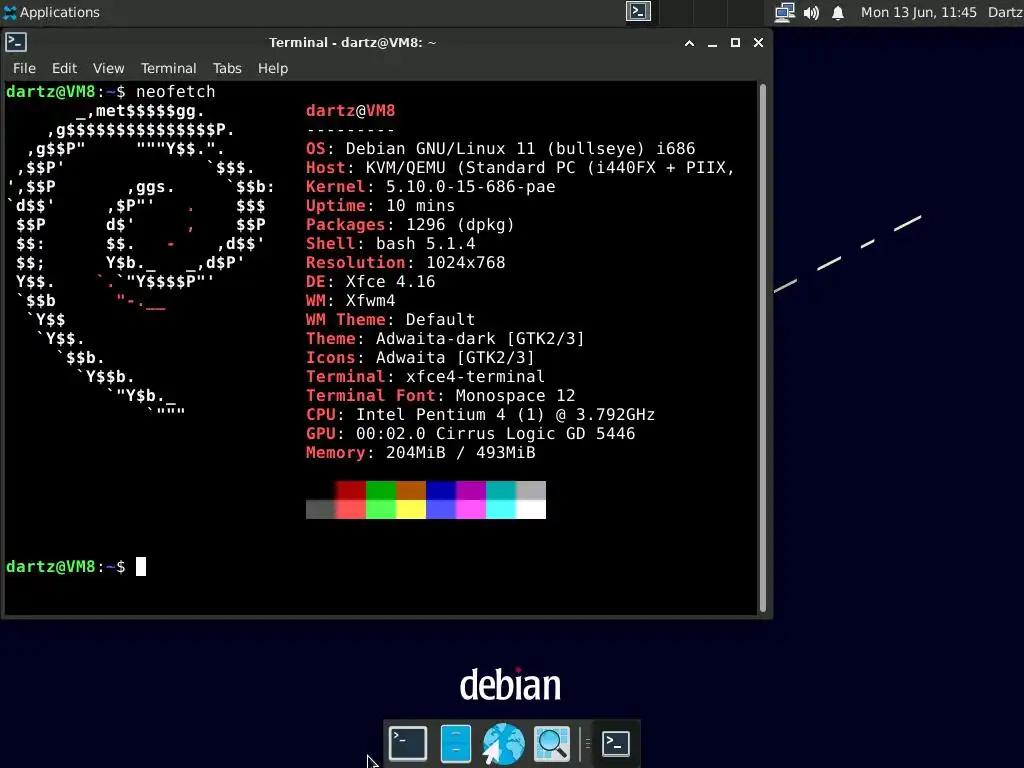Screen dimensions: 1024x768
Task: Click the "Uptime: 10 mins" line
Action: coord(381,206)
